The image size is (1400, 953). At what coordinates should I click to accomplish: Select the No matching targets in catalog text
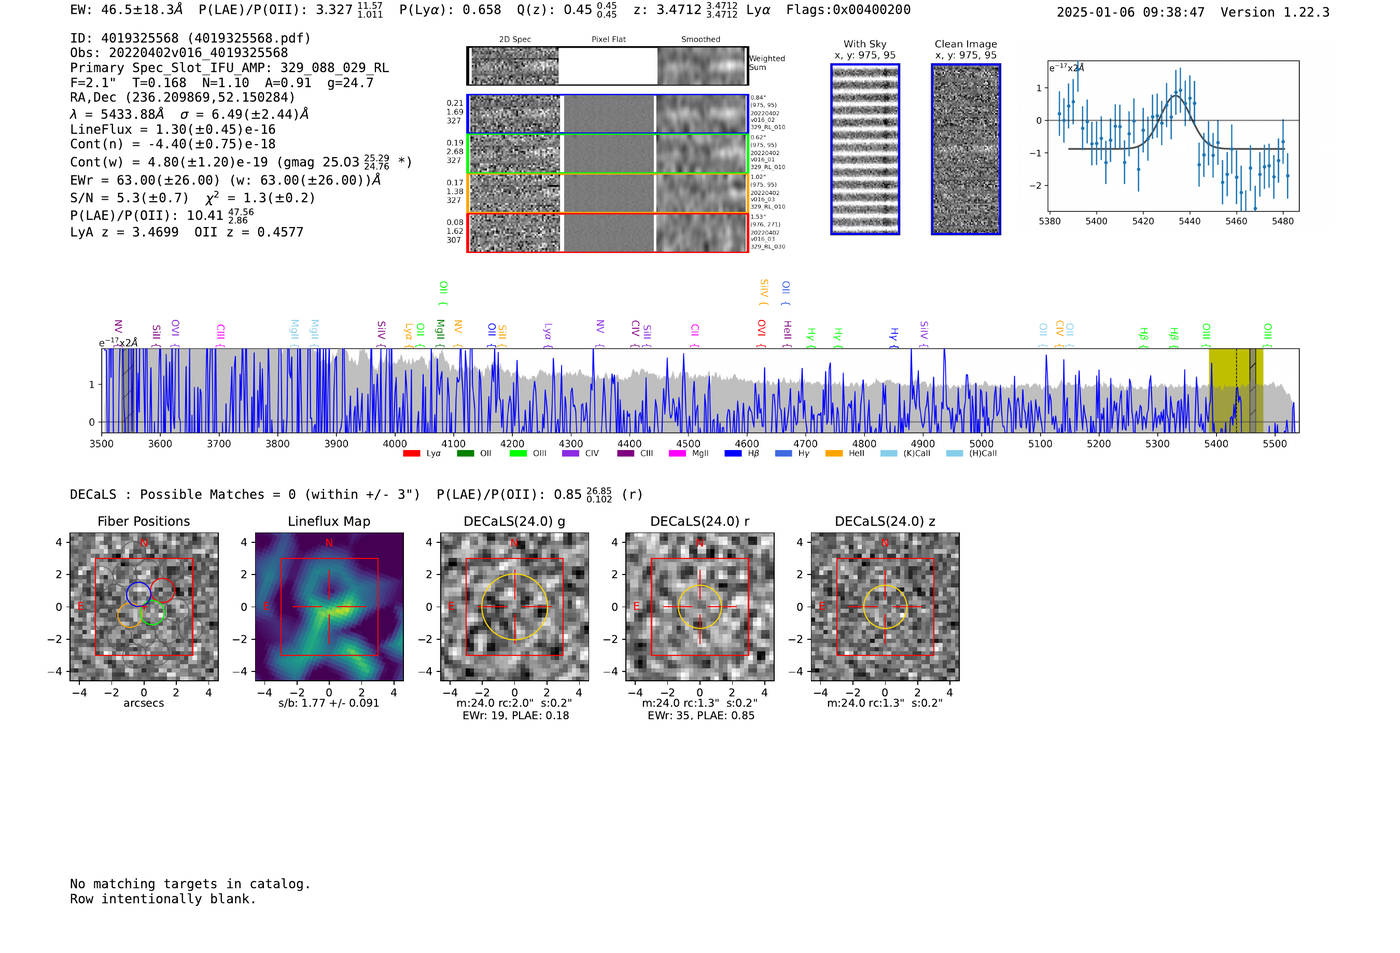[190, 884]
